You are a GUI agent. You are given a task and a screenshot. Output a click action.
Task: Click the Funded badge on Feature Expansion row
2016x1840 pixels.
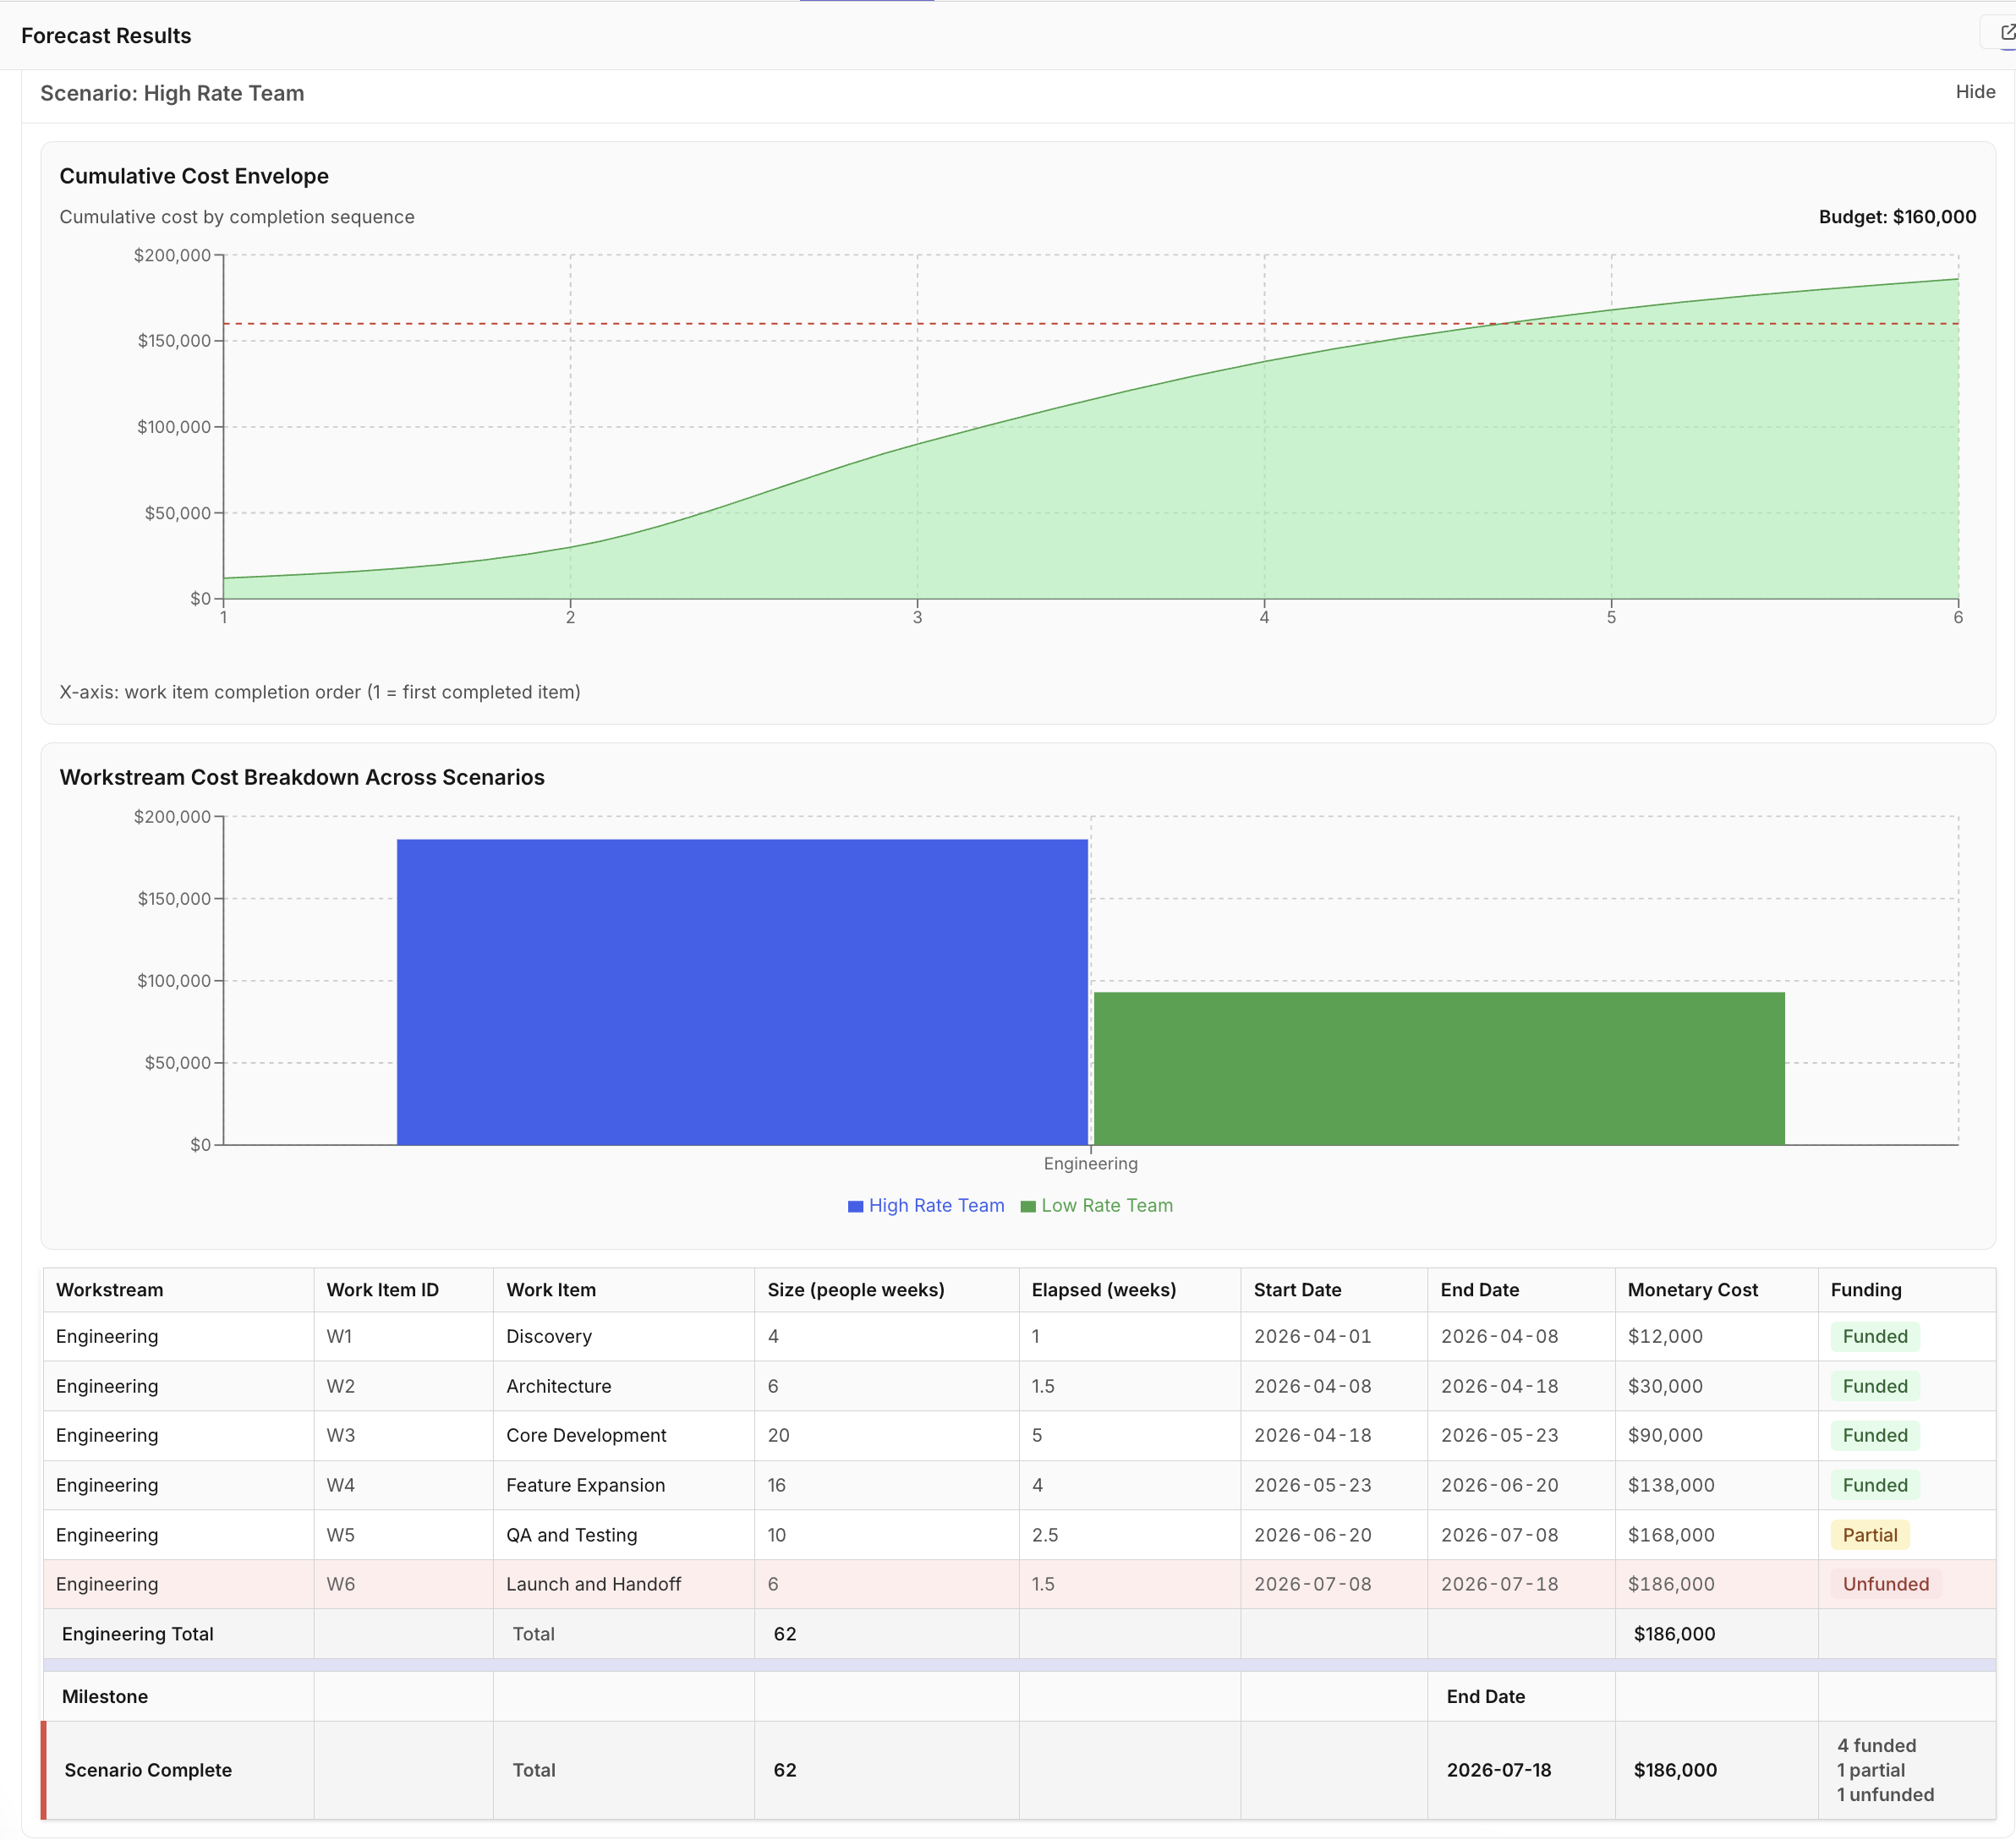tap(1875, 1485)
